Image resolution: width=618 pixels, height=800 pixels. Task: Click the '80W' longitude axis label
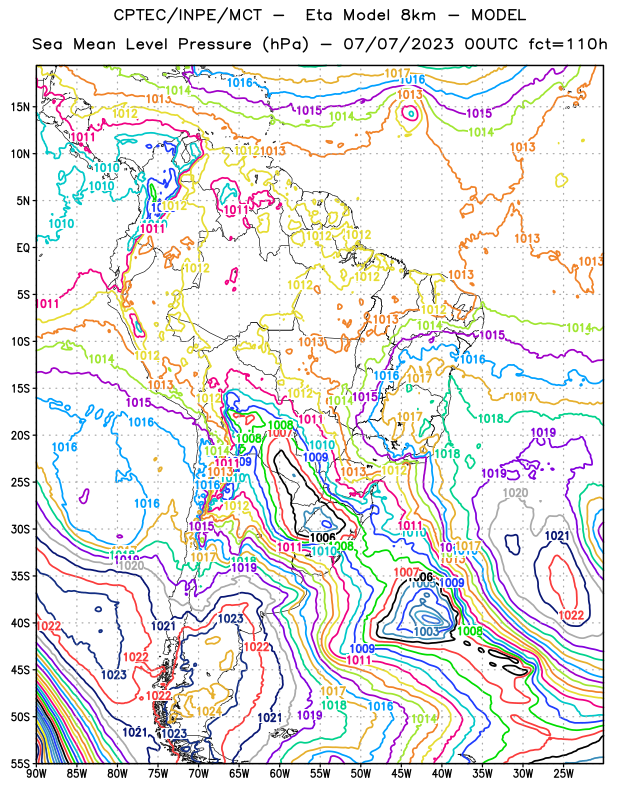117,774
